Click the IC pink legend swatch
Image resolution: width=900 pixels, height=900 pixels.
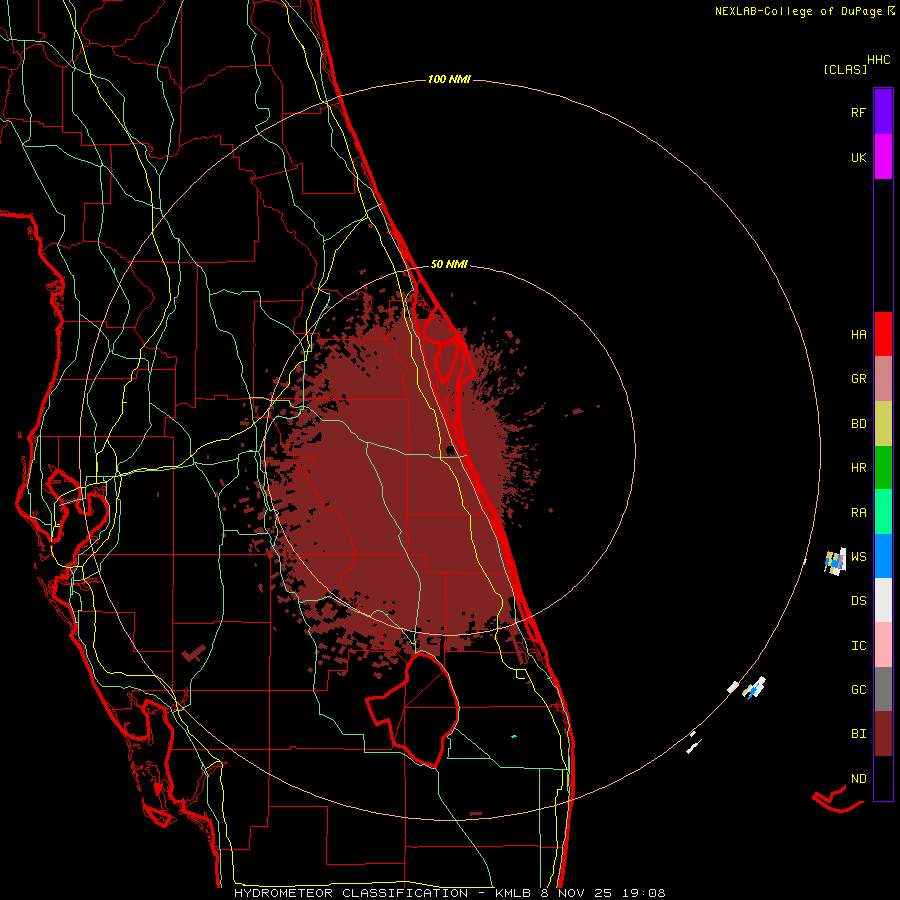point(883,645)
